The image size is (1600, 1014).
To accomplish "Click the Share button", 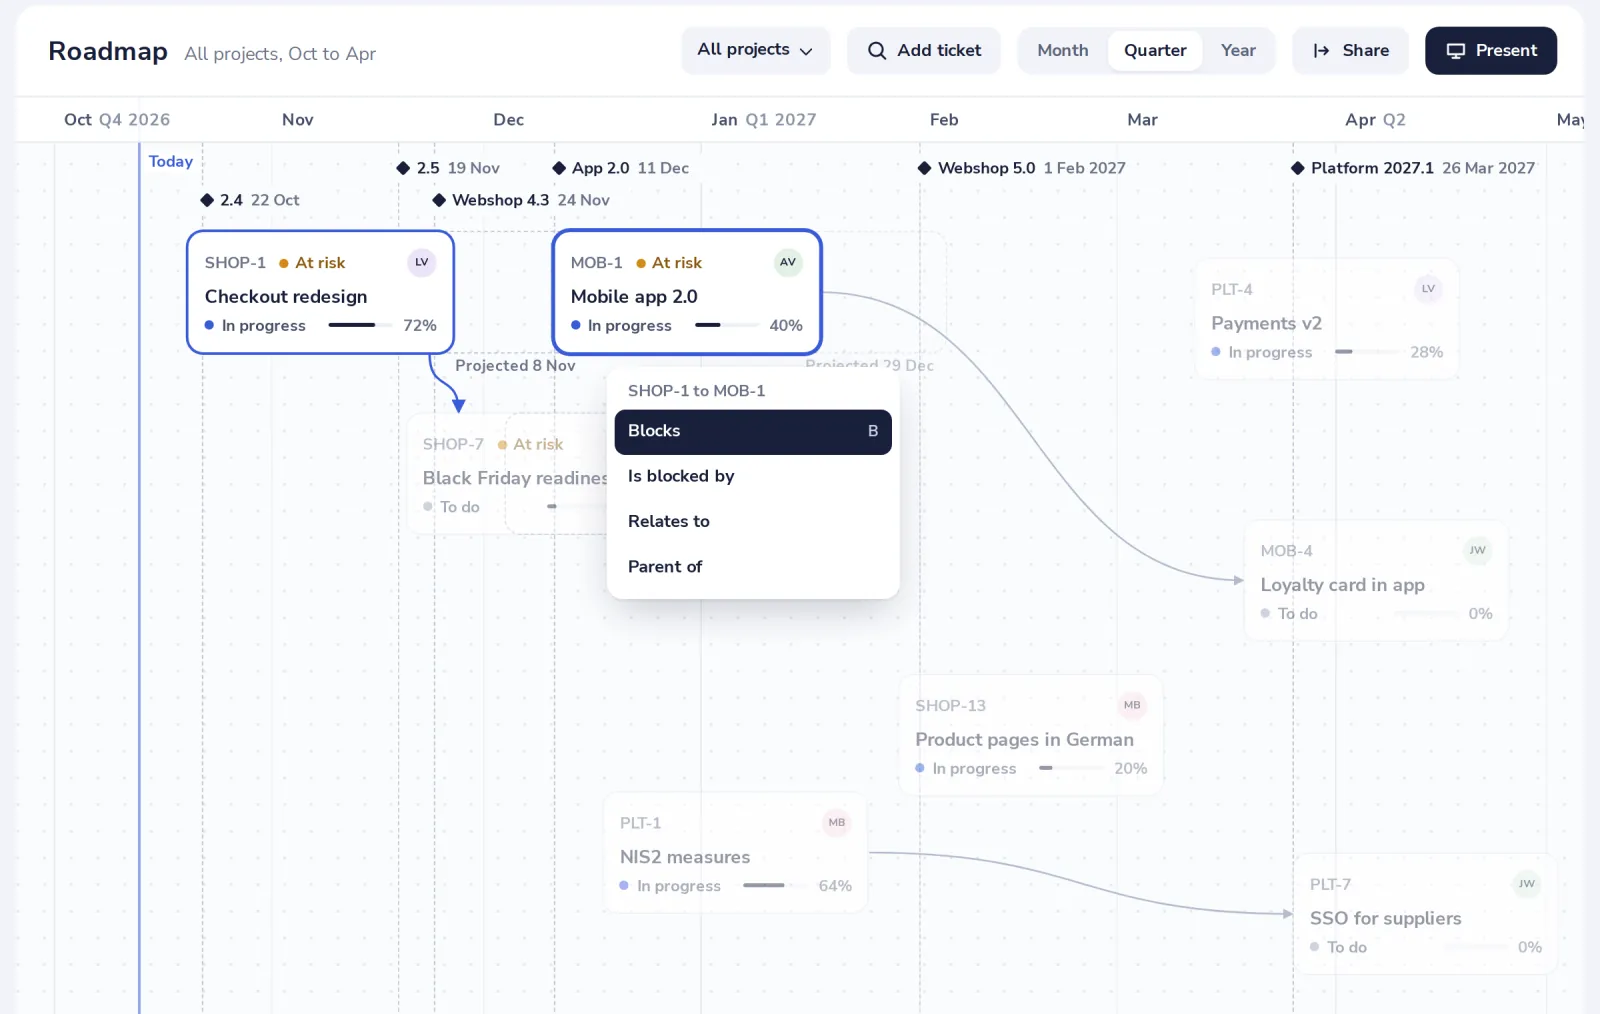I will coord(1351,51).
